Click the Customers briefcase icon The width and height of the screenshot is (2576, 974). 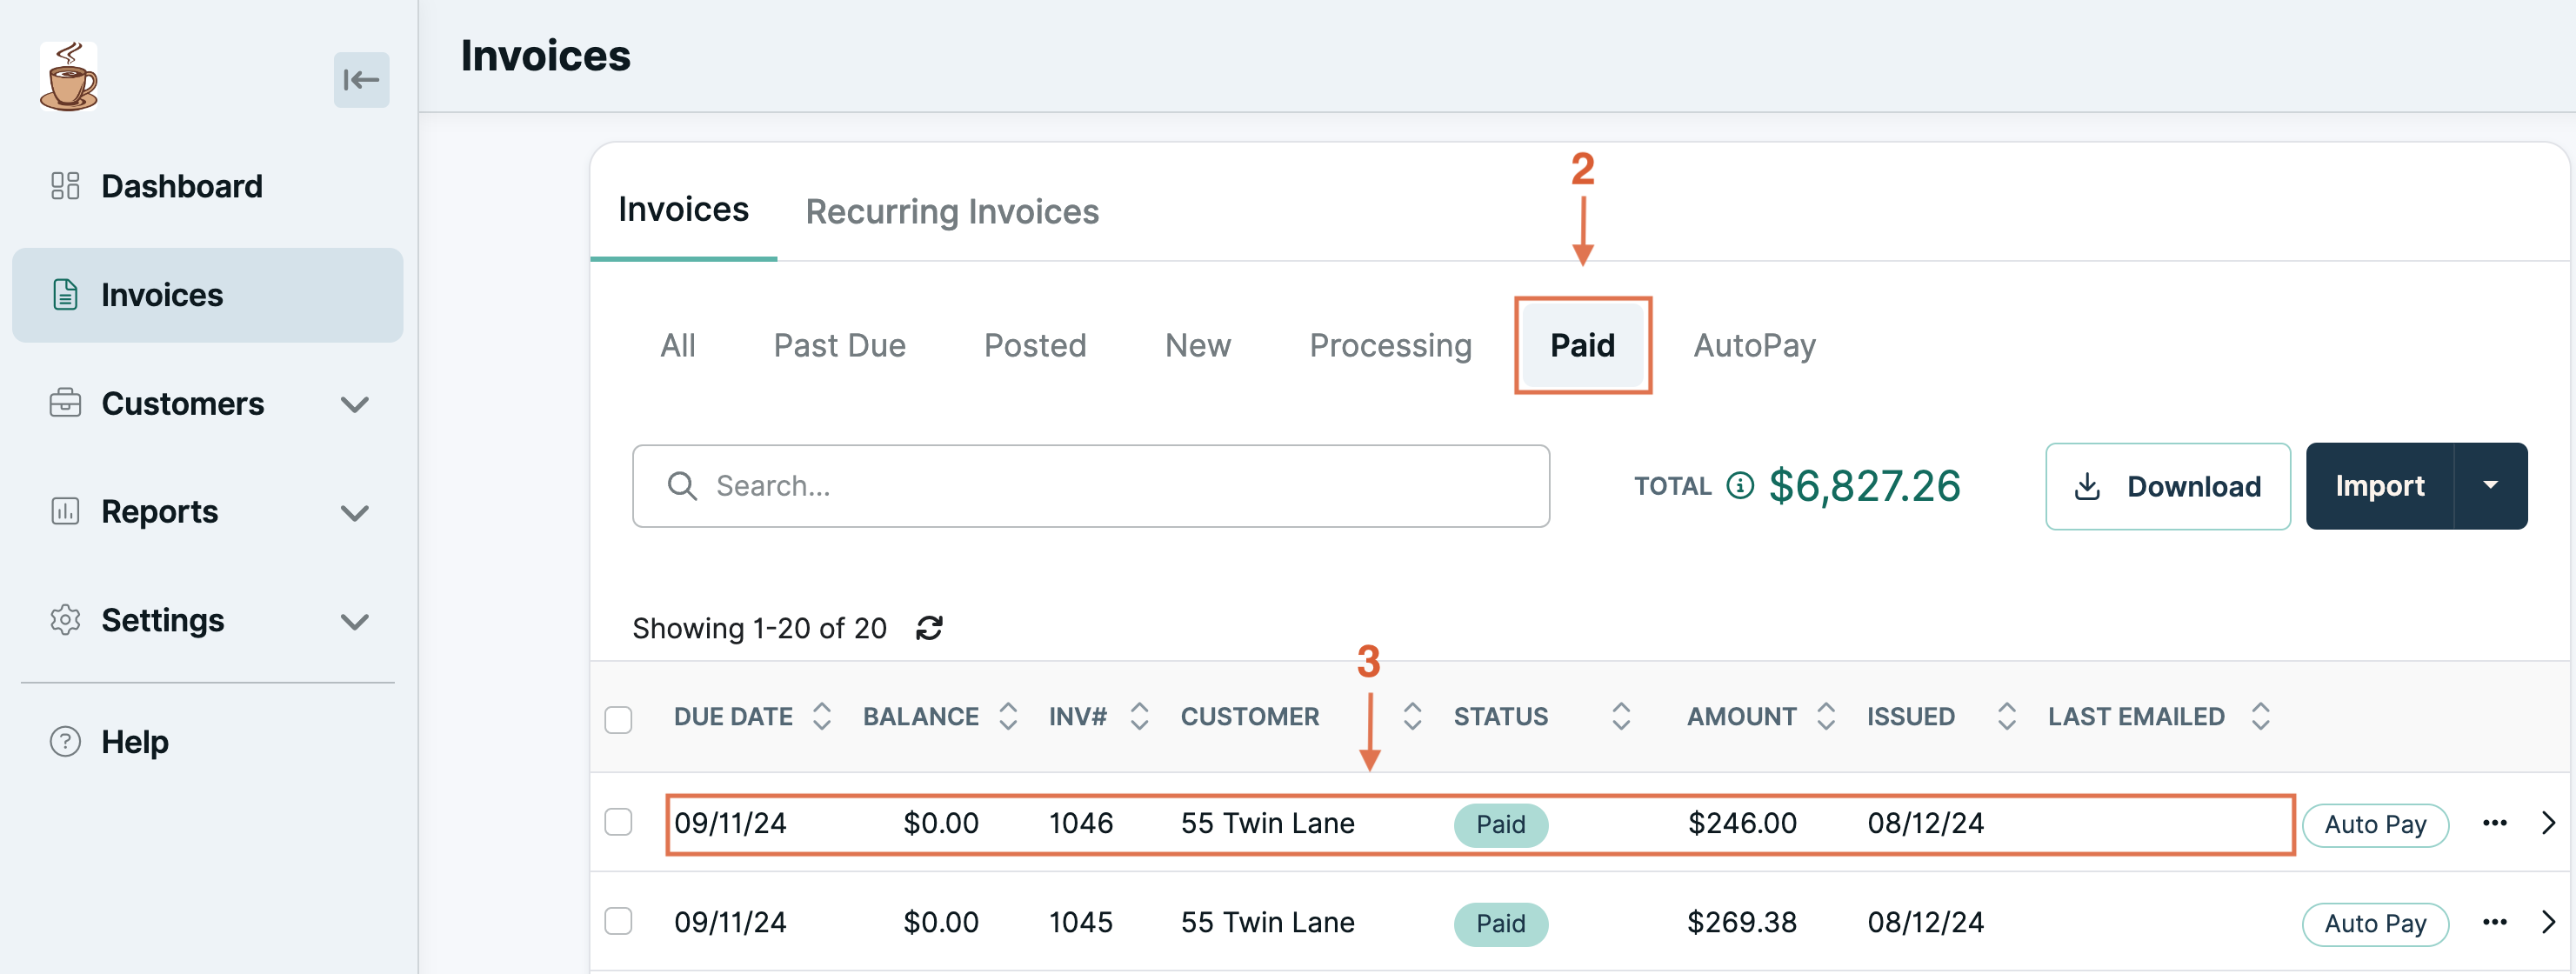tap(66, 403)
